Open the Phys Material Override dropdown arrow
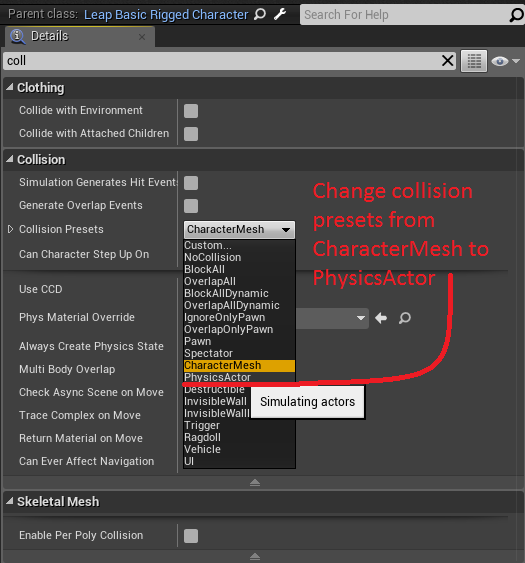The width and height of the screenshot is (525, 563). click(x=361, y=318)
